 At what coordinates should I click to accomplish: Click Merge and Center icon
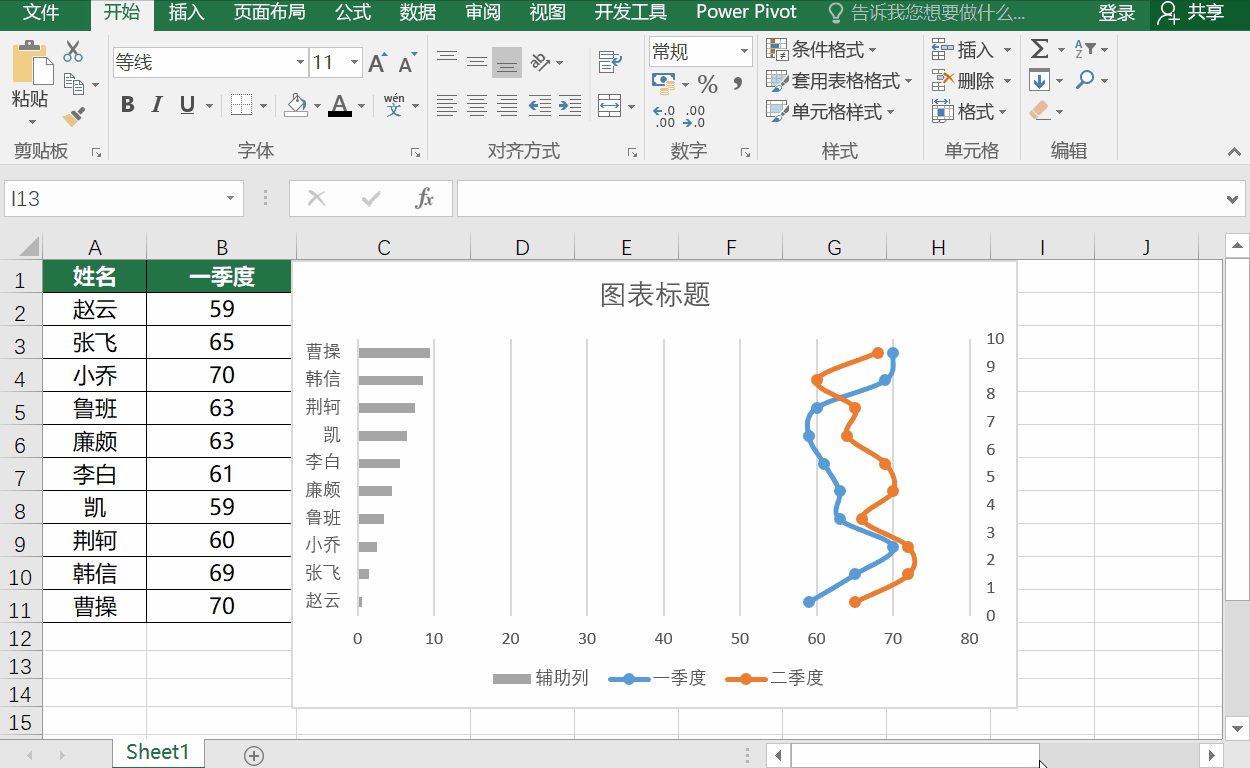[609, 104]
